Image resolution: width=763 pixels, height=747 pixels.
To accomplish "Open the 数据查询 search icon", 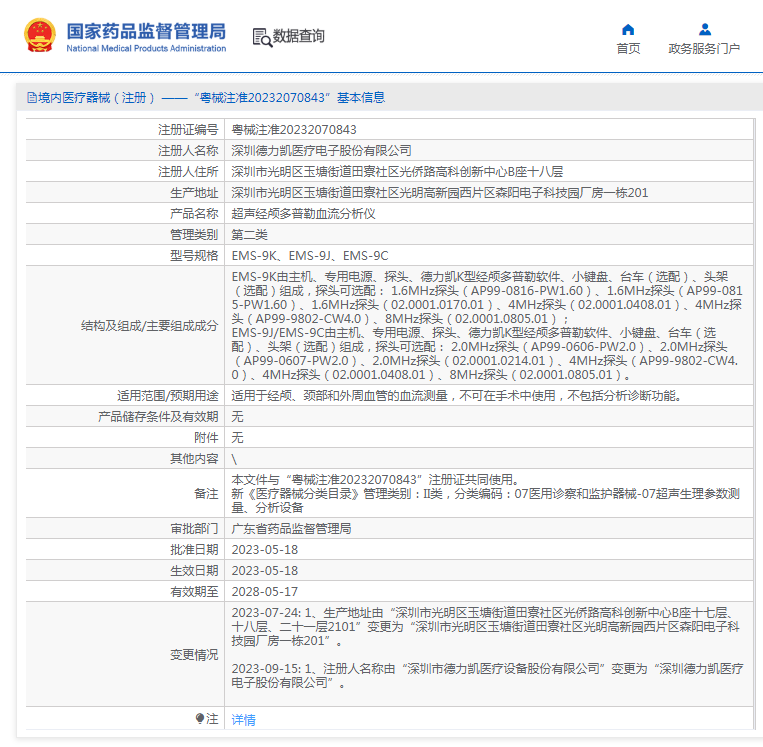I will tap(262, 37).
